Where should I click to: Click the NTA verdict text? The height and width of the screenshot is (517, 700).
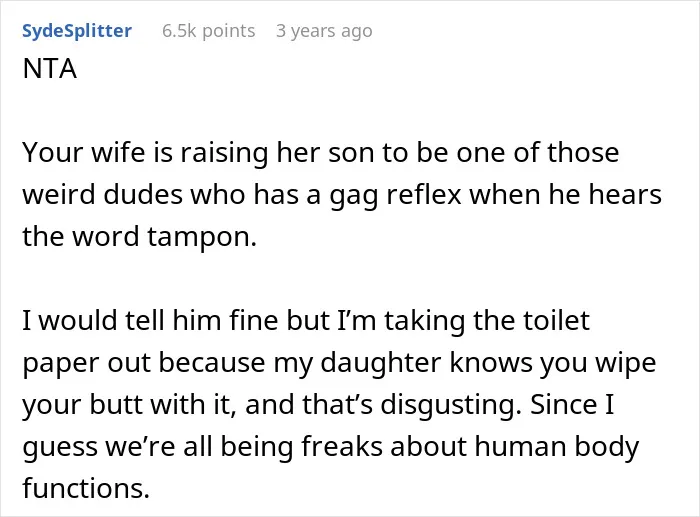tap(50, 69)
